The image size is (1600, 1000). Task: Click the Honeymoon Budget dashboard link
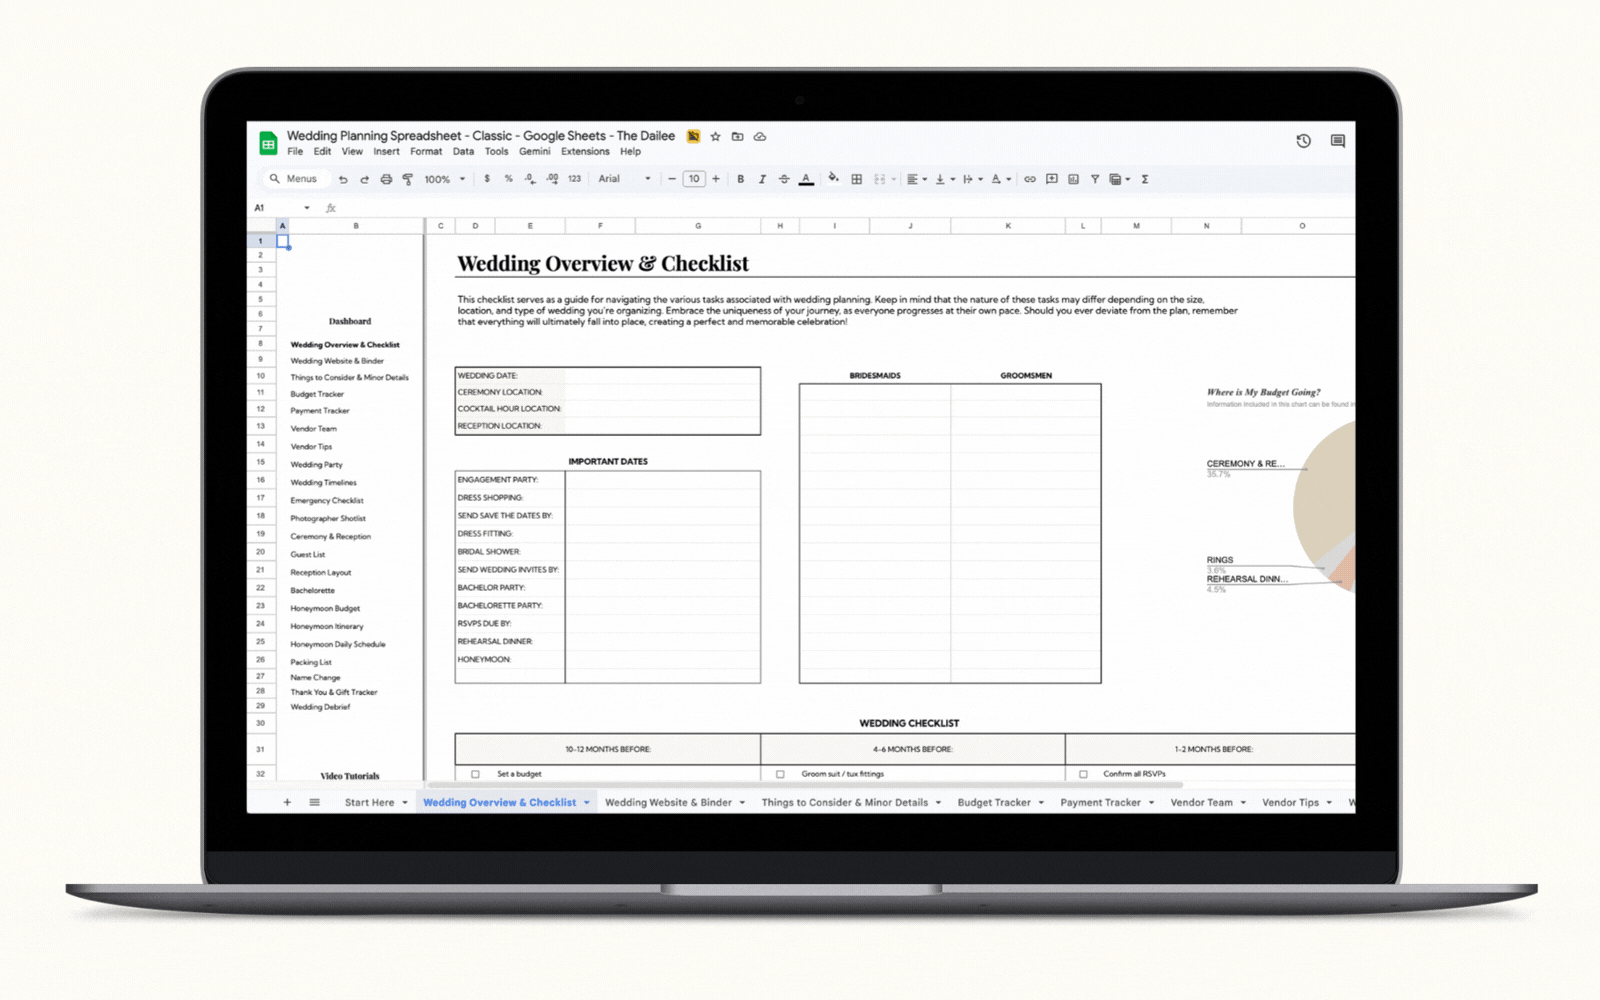click(325, 608)
